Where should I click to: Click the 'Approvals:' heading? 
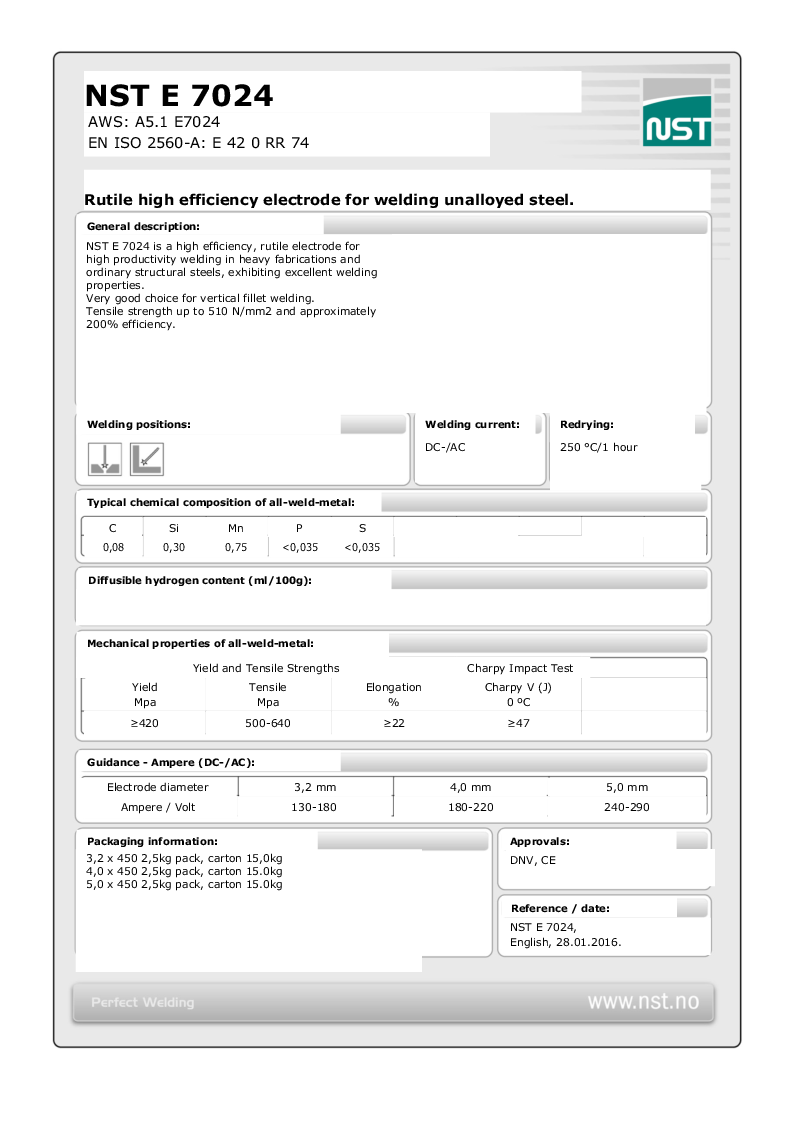click(x=540, y=842)
